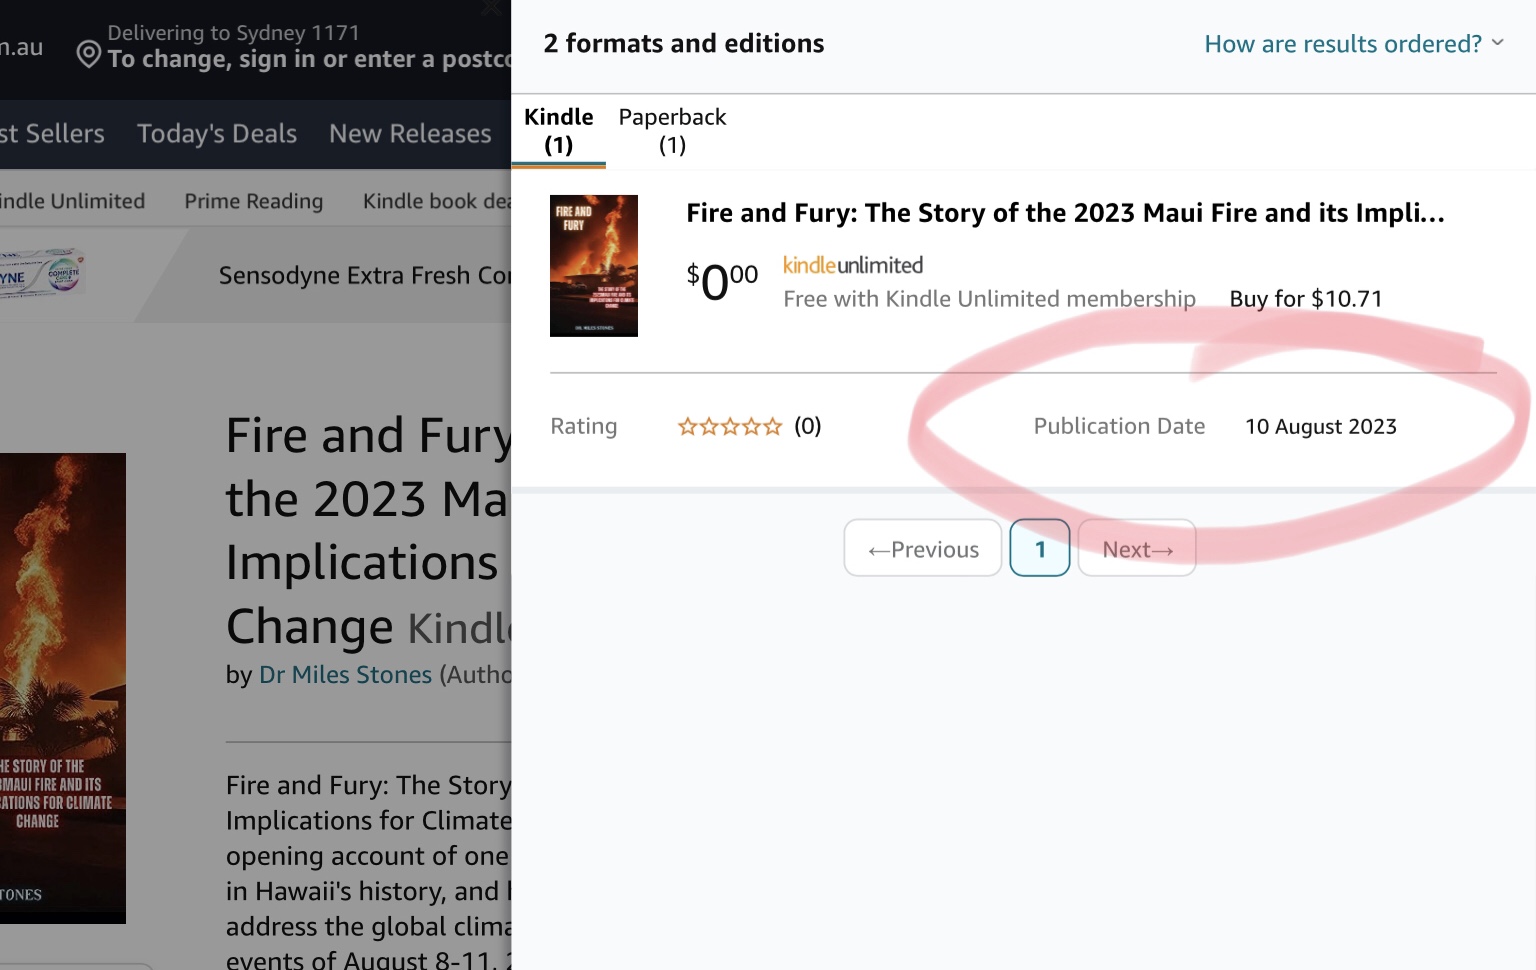The image size is (1536, 970).
Task: Select Kindle book deals in sub-navigation
Action: coord(437,201)
